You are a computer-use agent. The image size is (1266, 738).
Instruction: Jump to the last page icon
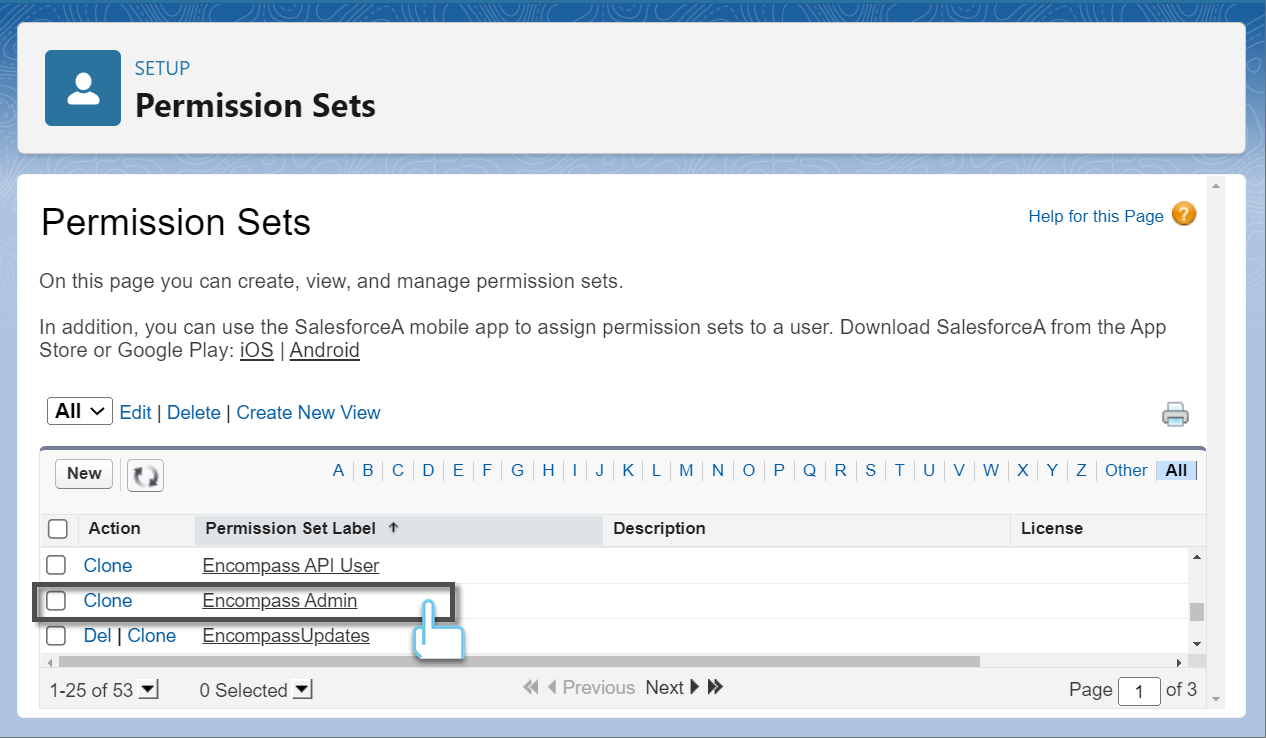pos(715,688)
